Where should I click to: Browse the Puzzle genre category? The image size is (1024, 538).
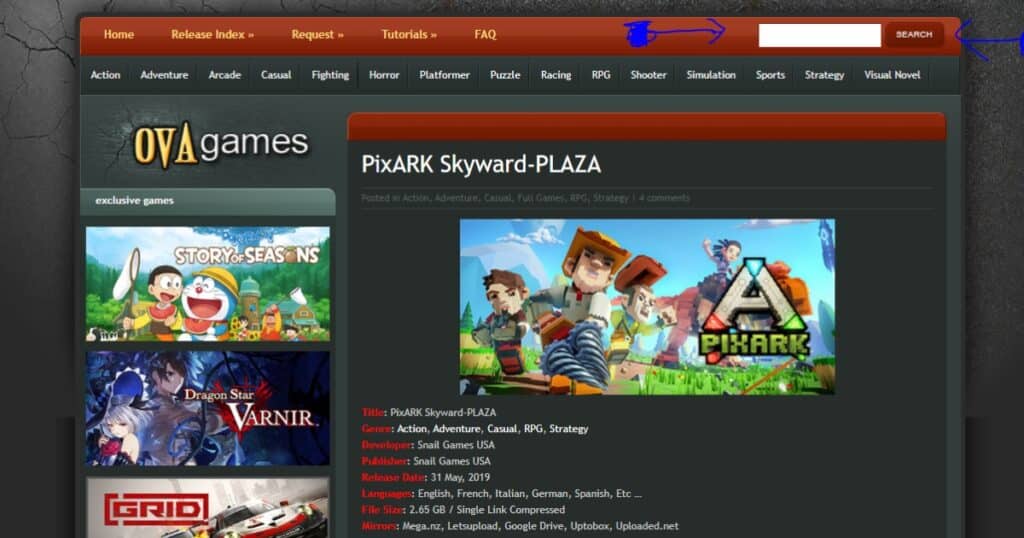505,75
